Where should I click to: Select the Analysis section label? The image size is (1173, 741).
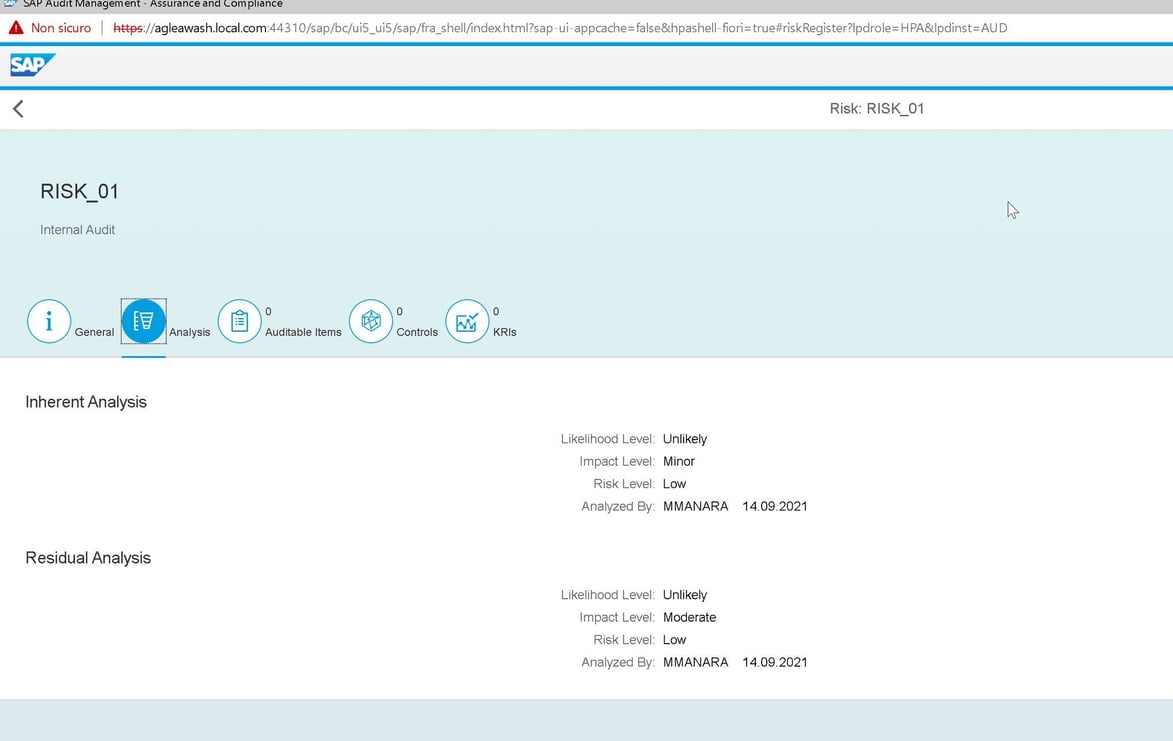coord(189,332)
